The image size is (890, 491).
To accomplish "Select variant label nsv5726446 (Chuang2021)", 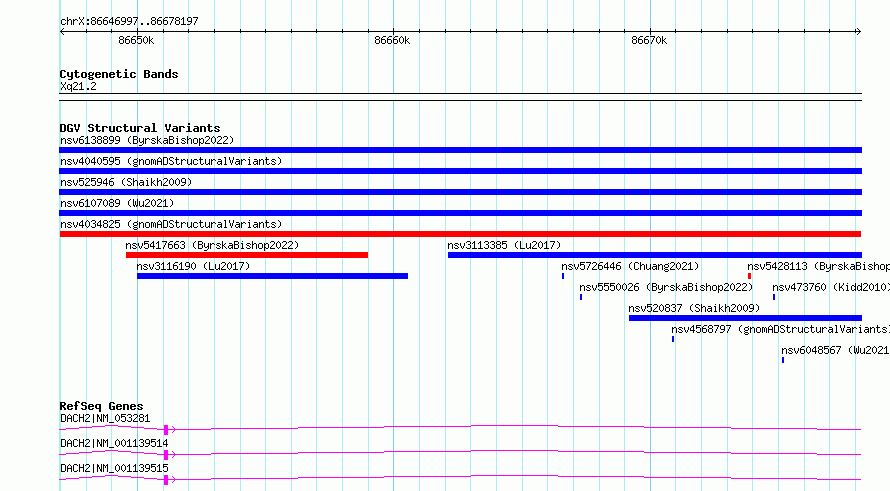I will pos(630,266).
